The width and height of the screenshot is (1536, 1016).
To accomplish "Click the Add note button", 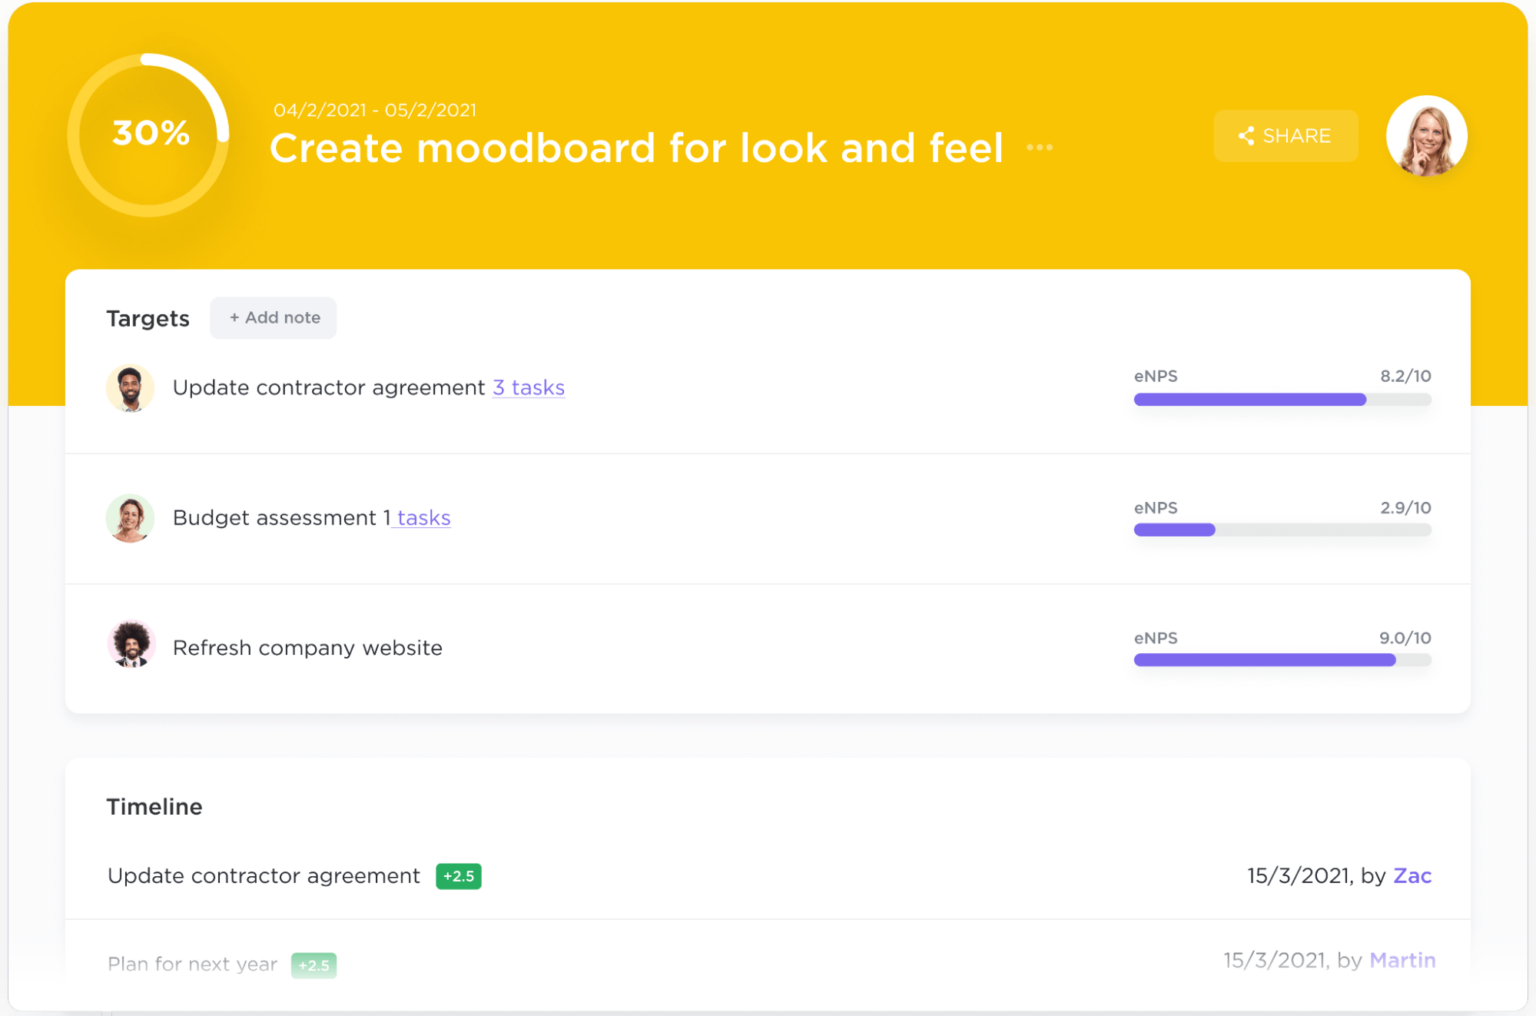I will click(273, 318).
